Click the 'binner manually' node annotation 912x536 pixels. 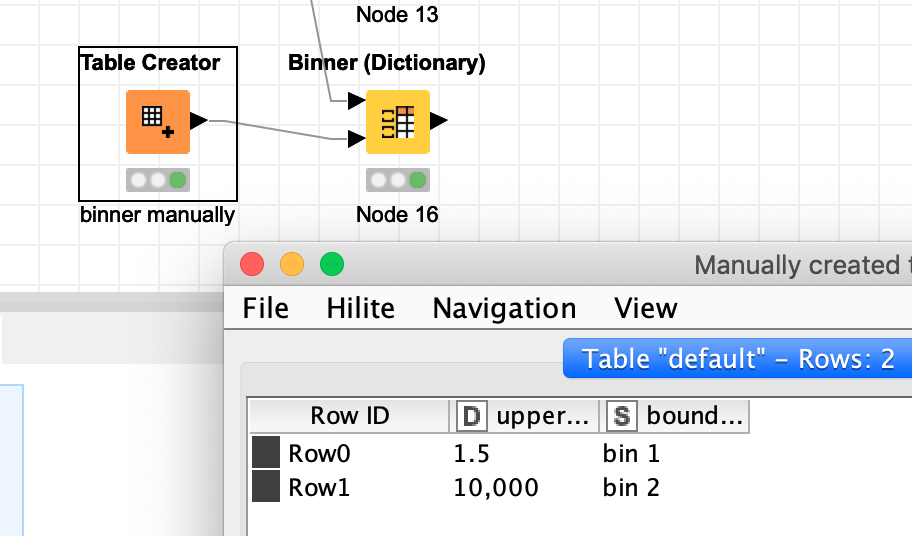click(x=157, y=215)
